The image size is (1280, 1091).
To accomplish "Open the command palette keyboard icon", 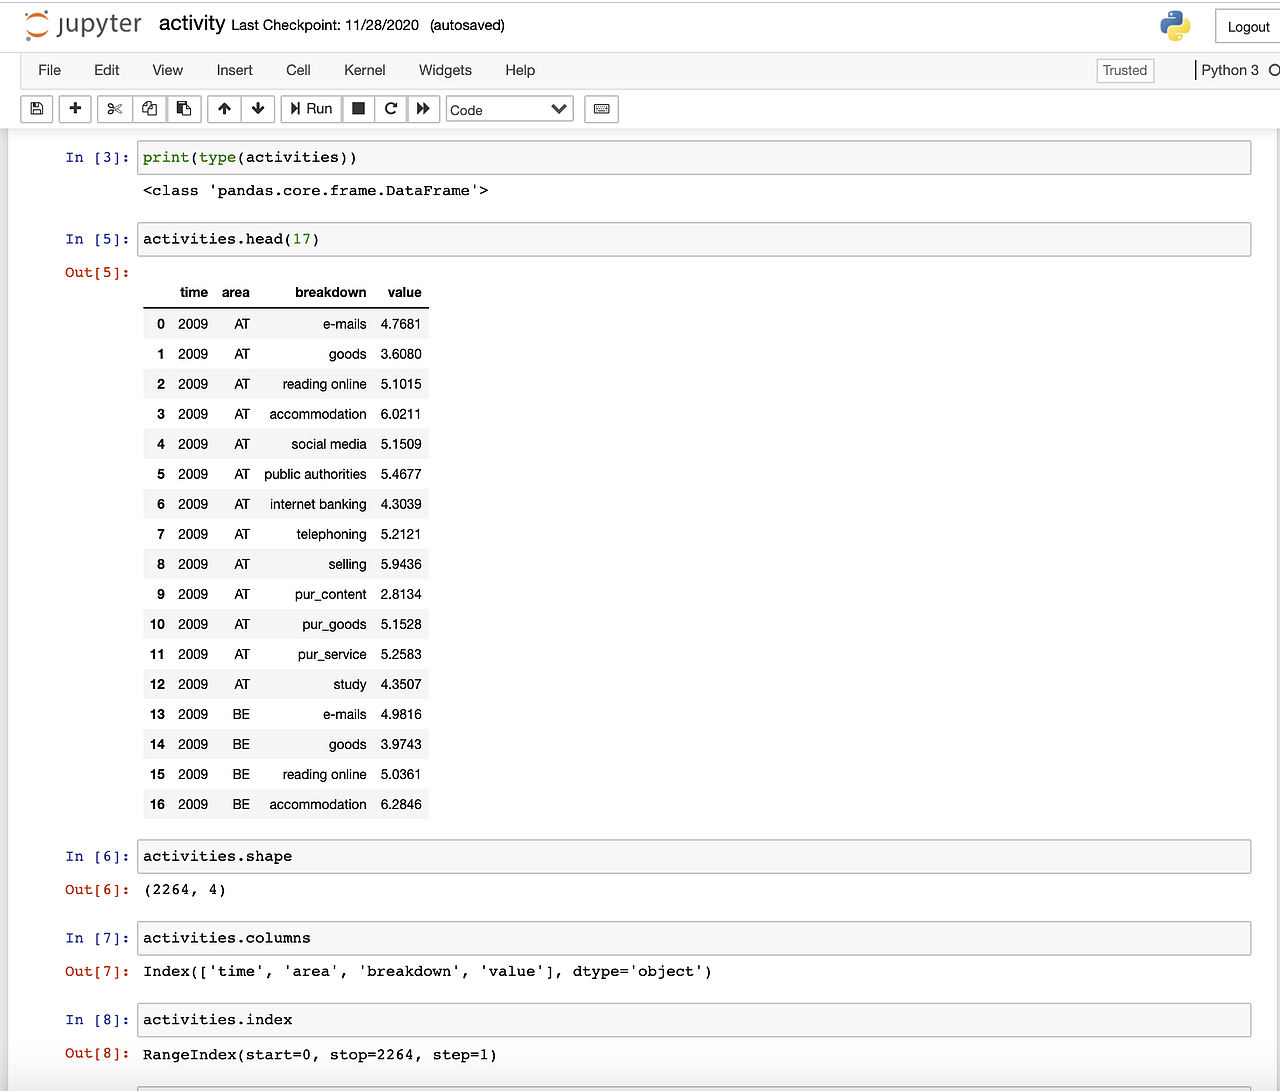I will 602,109.
